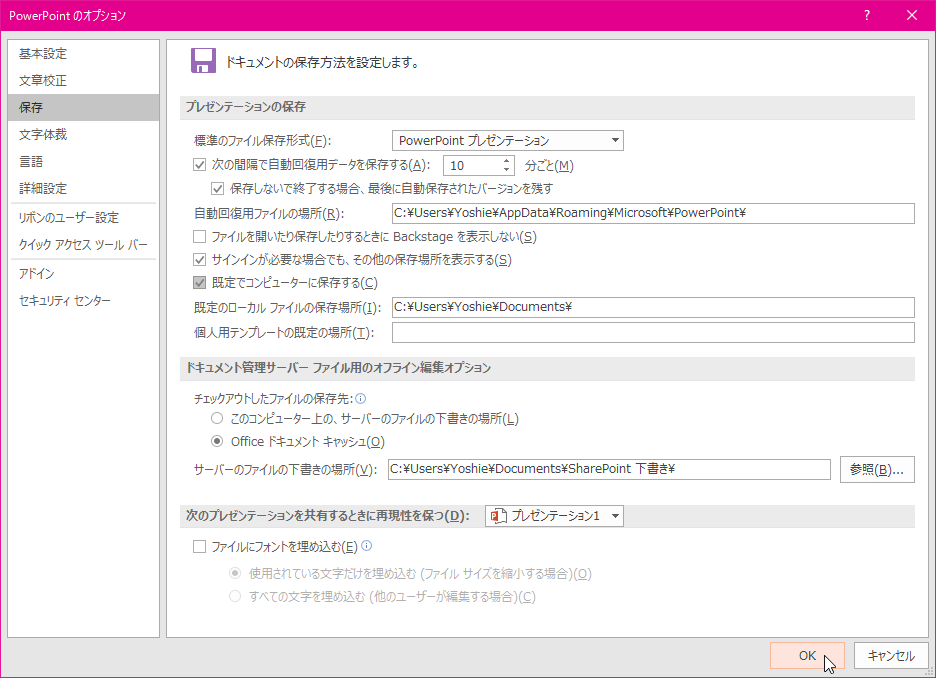This screenshot has height=678, width=936.
Task: Select 保存 category in sidebar
Action: click(84, 107)
